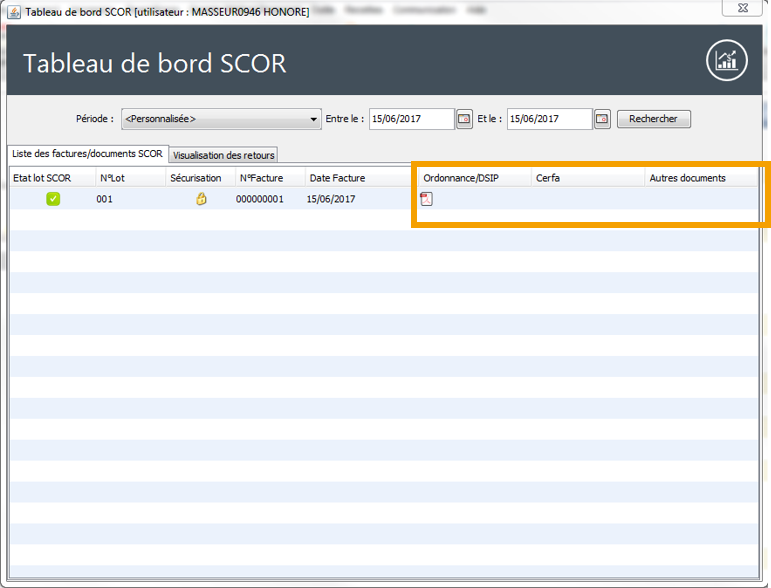Click the Java application icon in title bar
771x588 pixels.
pos(12,10)
